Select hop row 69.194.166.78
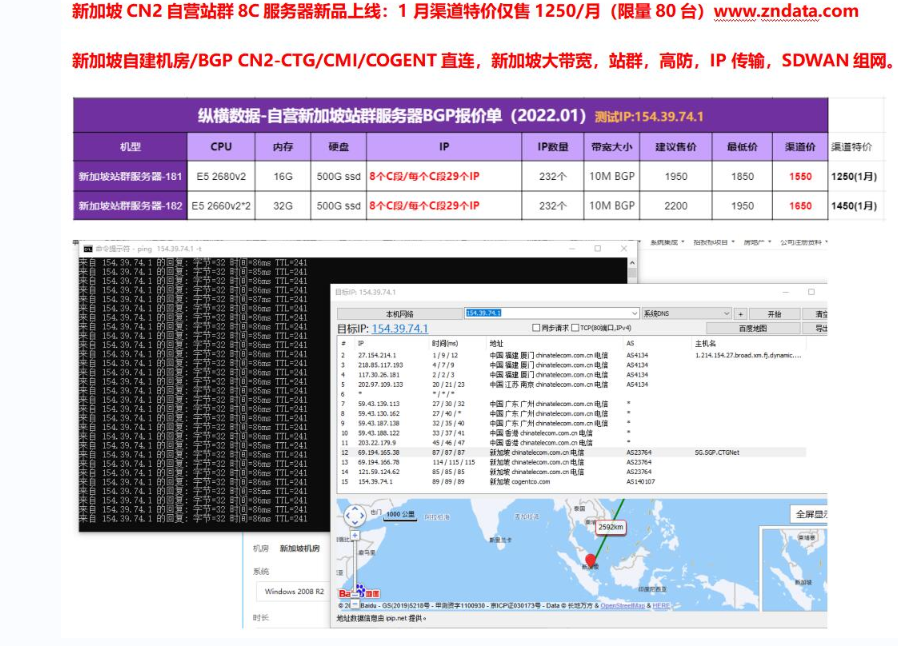The width and height of the screenshot is (898, 646). point(571,462)
